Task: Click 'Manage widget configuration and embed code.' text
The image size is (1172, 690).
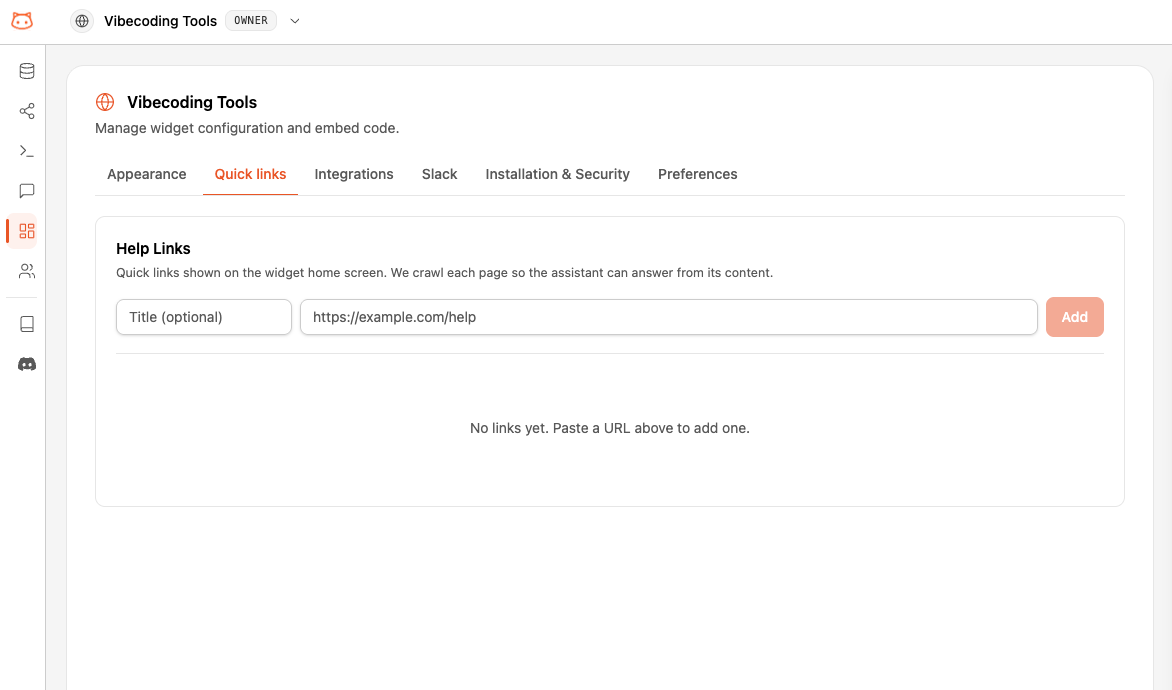Action: point(247,129)
